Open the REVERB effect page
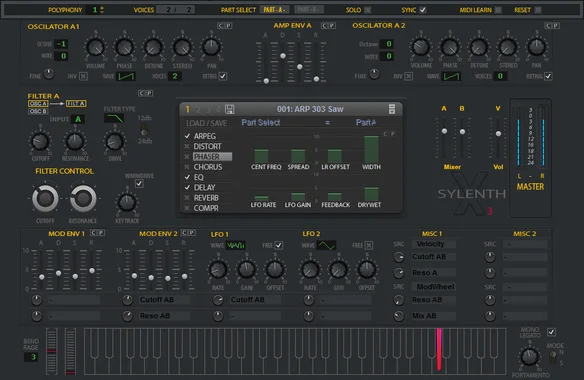584x380 pixels. (x=206, y=198)
